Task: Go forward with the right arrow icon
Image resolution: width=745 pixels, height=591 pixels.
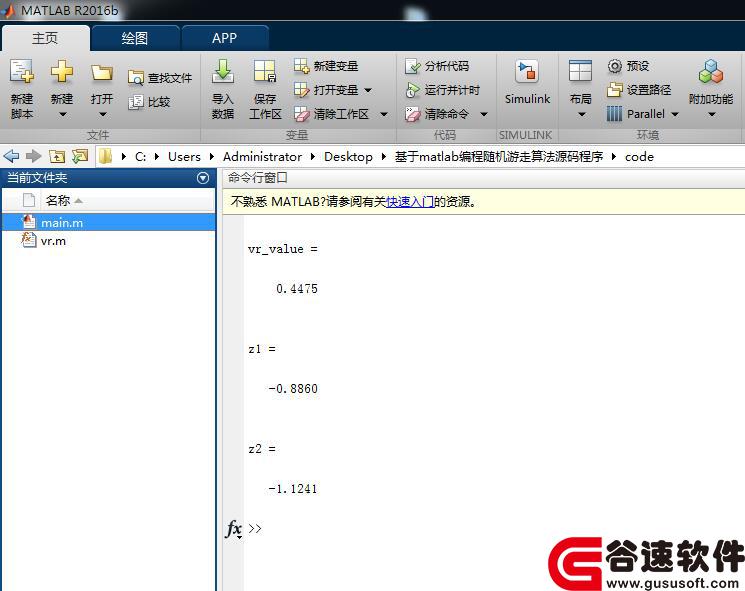Action: click(33, 156)
